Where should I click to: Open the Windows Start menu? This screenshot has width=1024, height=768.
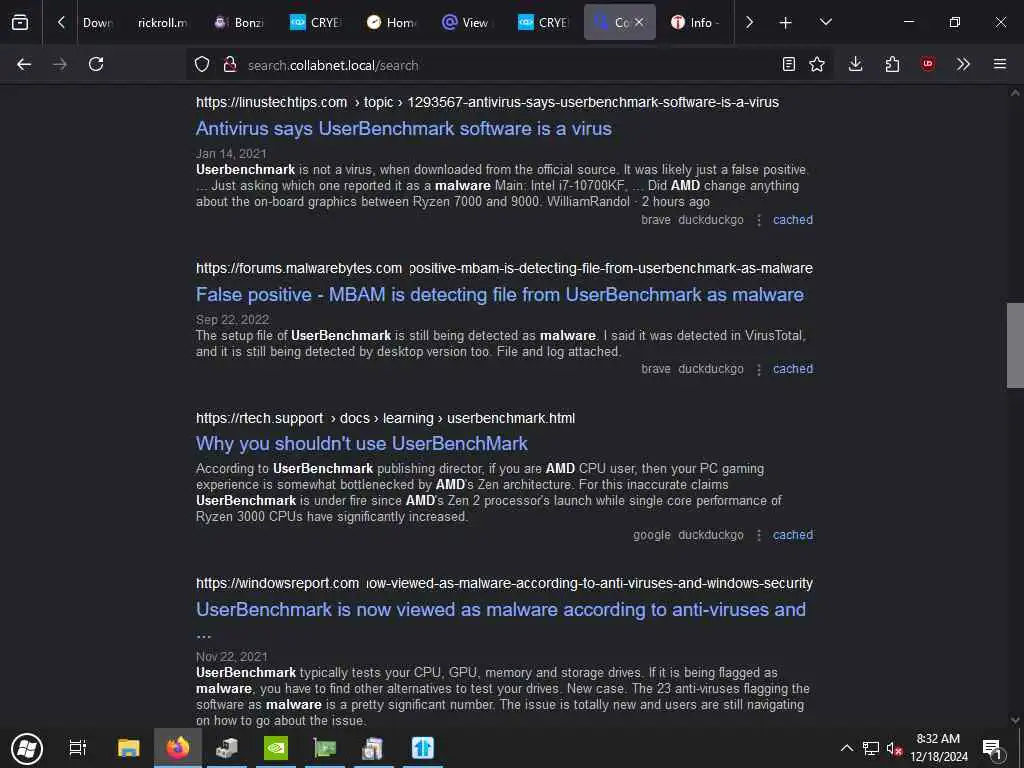(x=27, y=748)
